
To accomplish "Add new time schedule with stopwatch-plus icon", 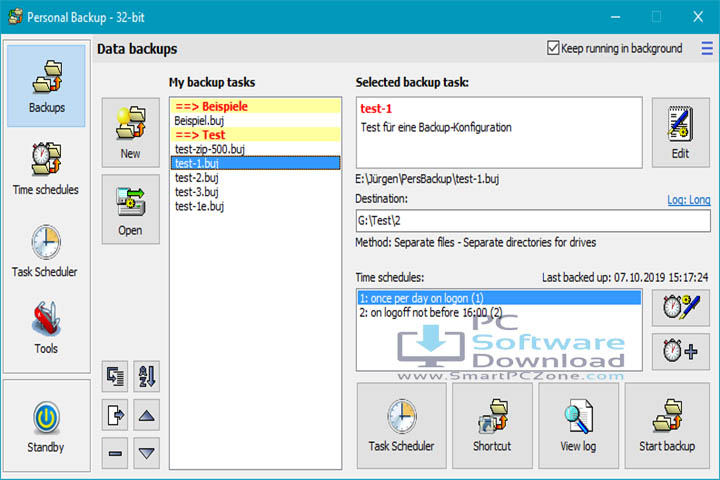I will [x=681, y=351].
